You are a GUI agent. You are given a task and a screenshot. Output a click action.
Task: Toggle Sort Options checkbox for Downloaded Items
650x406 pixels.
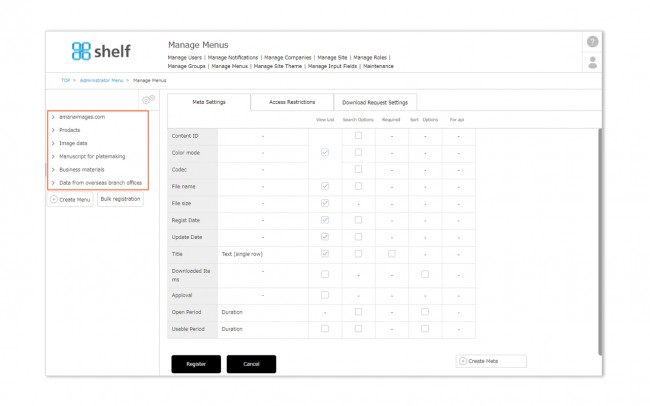425,274
